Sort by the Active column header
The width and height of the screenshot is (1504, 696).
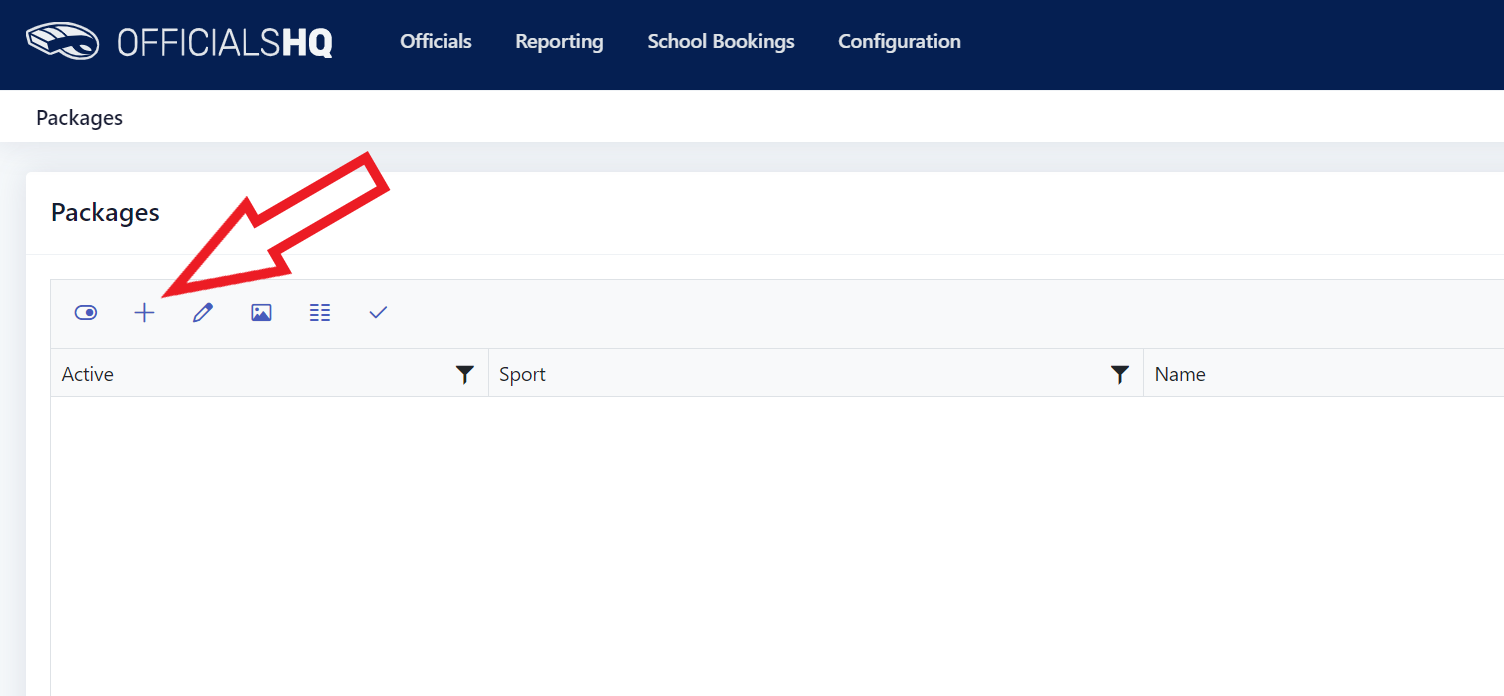(x=88, y=374)
